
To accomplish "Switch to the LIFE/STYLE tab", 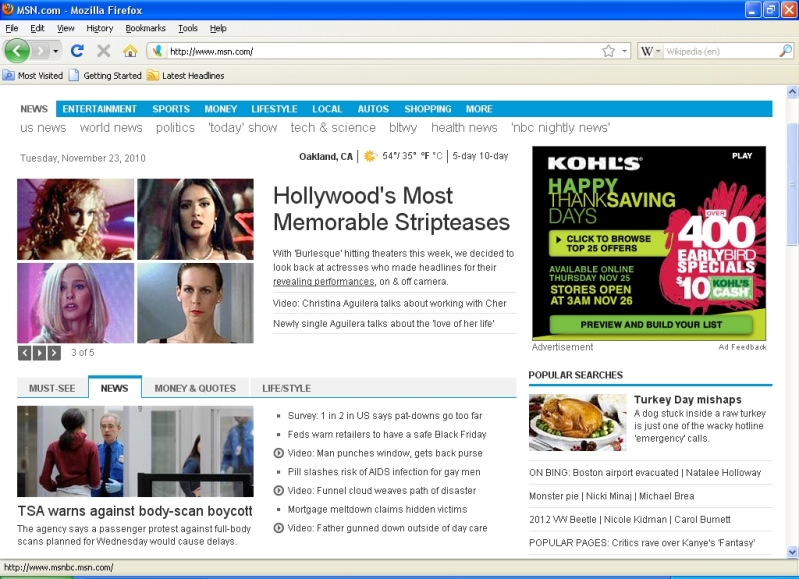I will (x=286, y=388).
